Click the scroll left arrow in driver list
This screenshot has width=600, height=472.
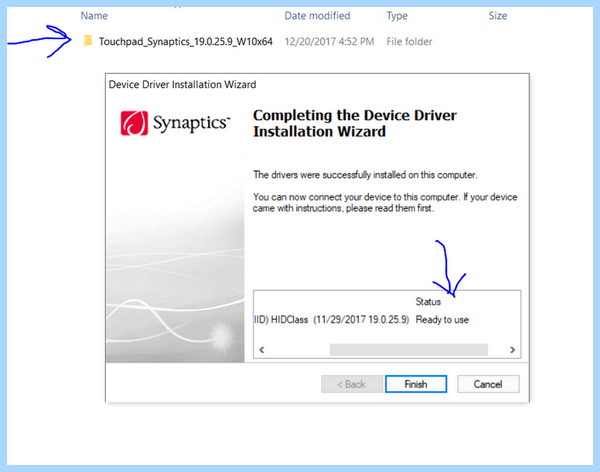coord(262,350)
